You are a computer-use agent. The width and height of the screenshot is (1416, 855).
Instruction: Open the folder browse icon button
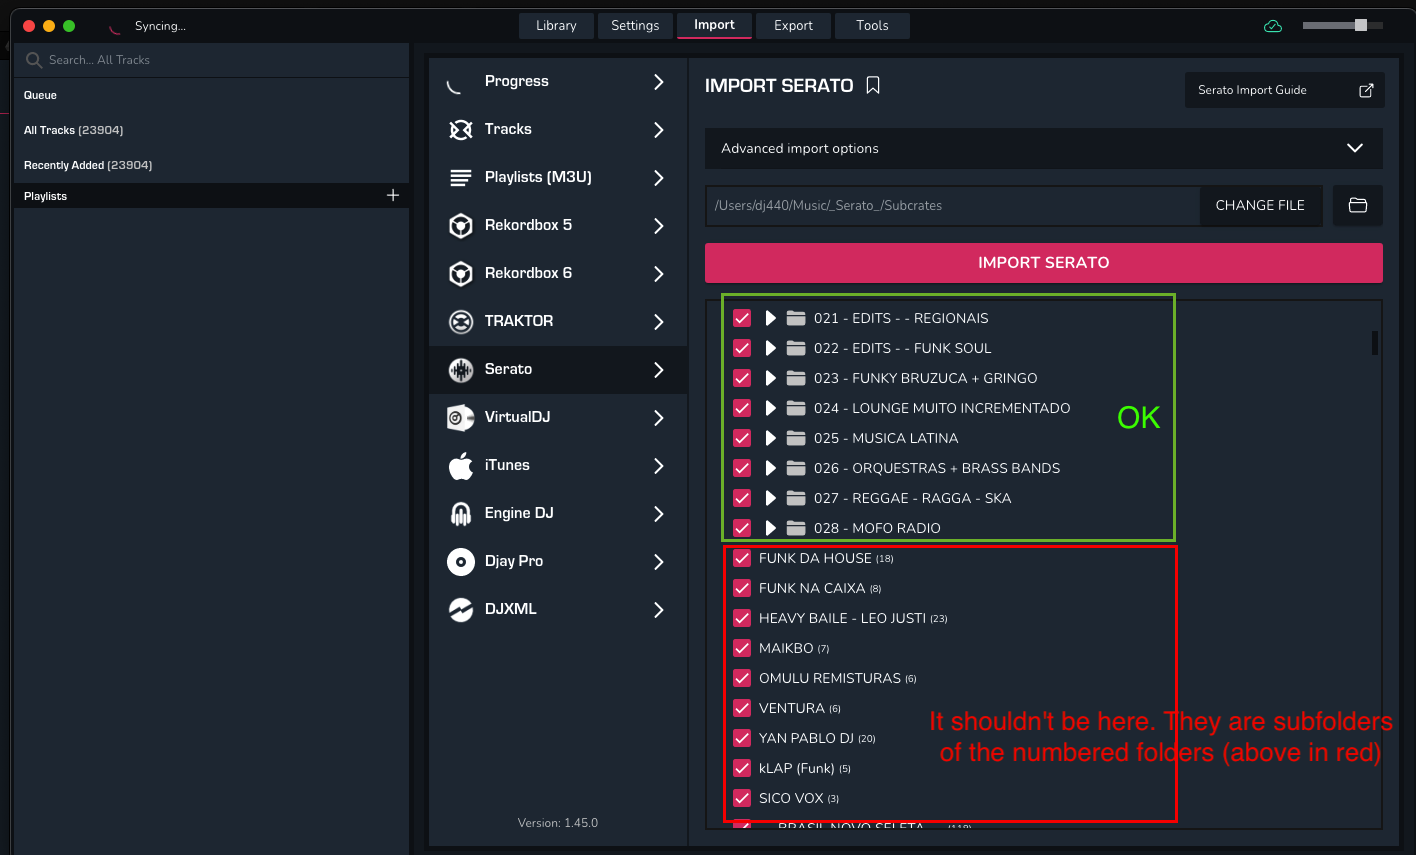1357,205
